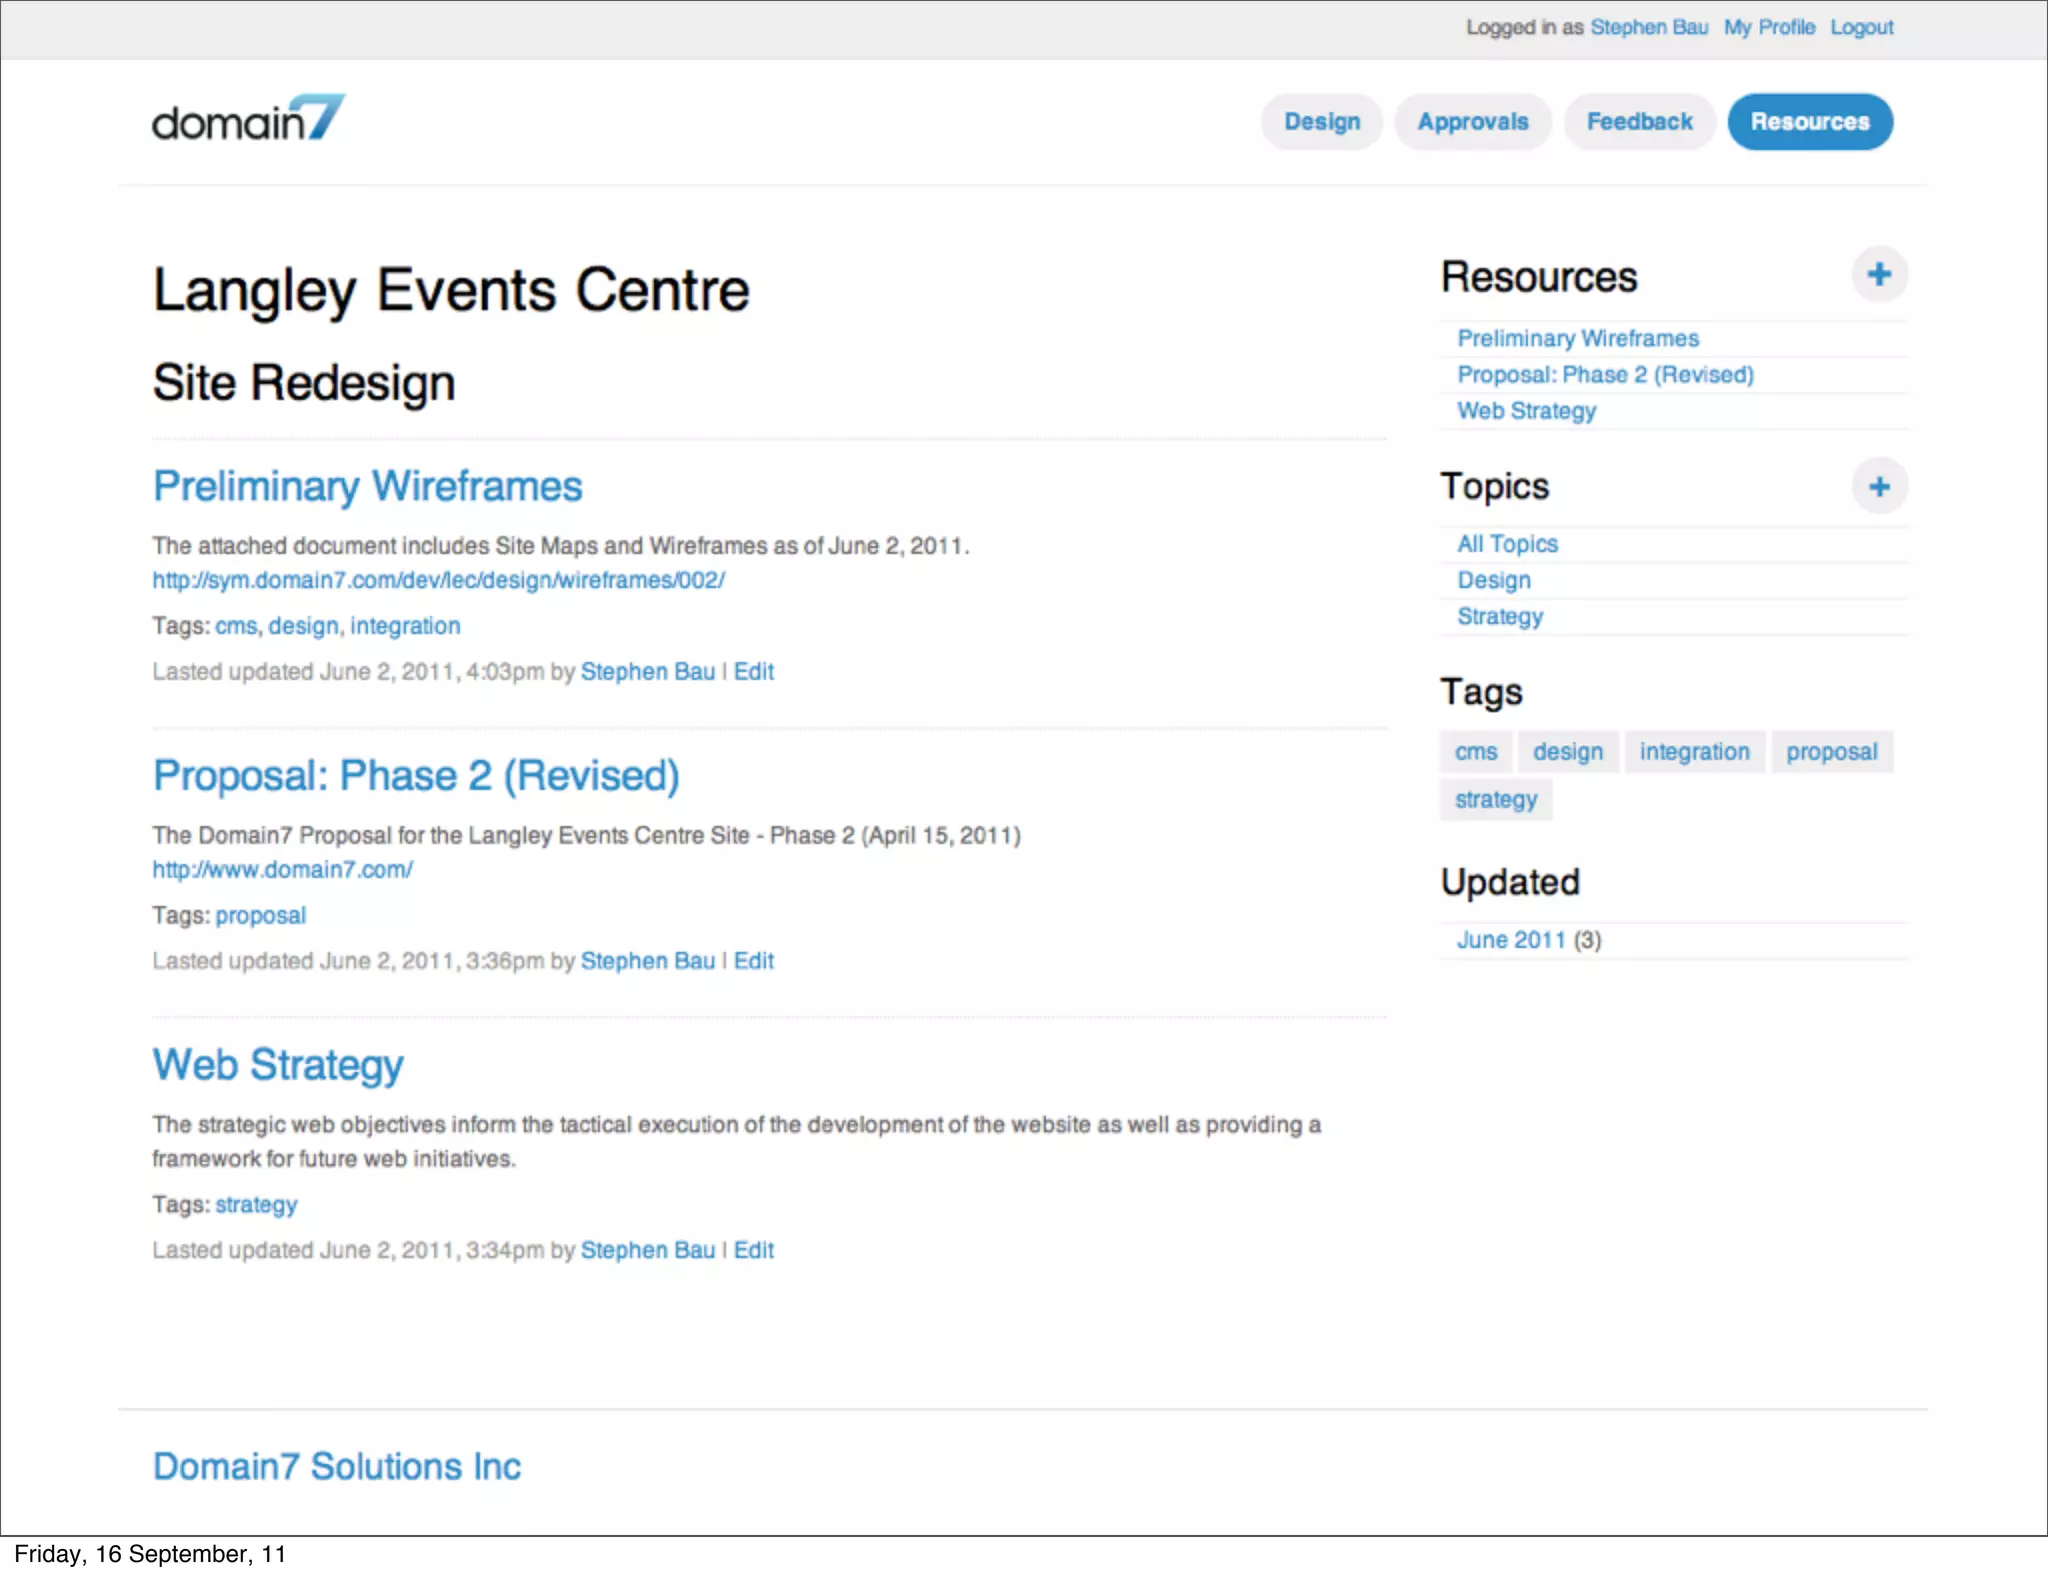
Task: Open the Design tab
Action: coord(1322,122)
